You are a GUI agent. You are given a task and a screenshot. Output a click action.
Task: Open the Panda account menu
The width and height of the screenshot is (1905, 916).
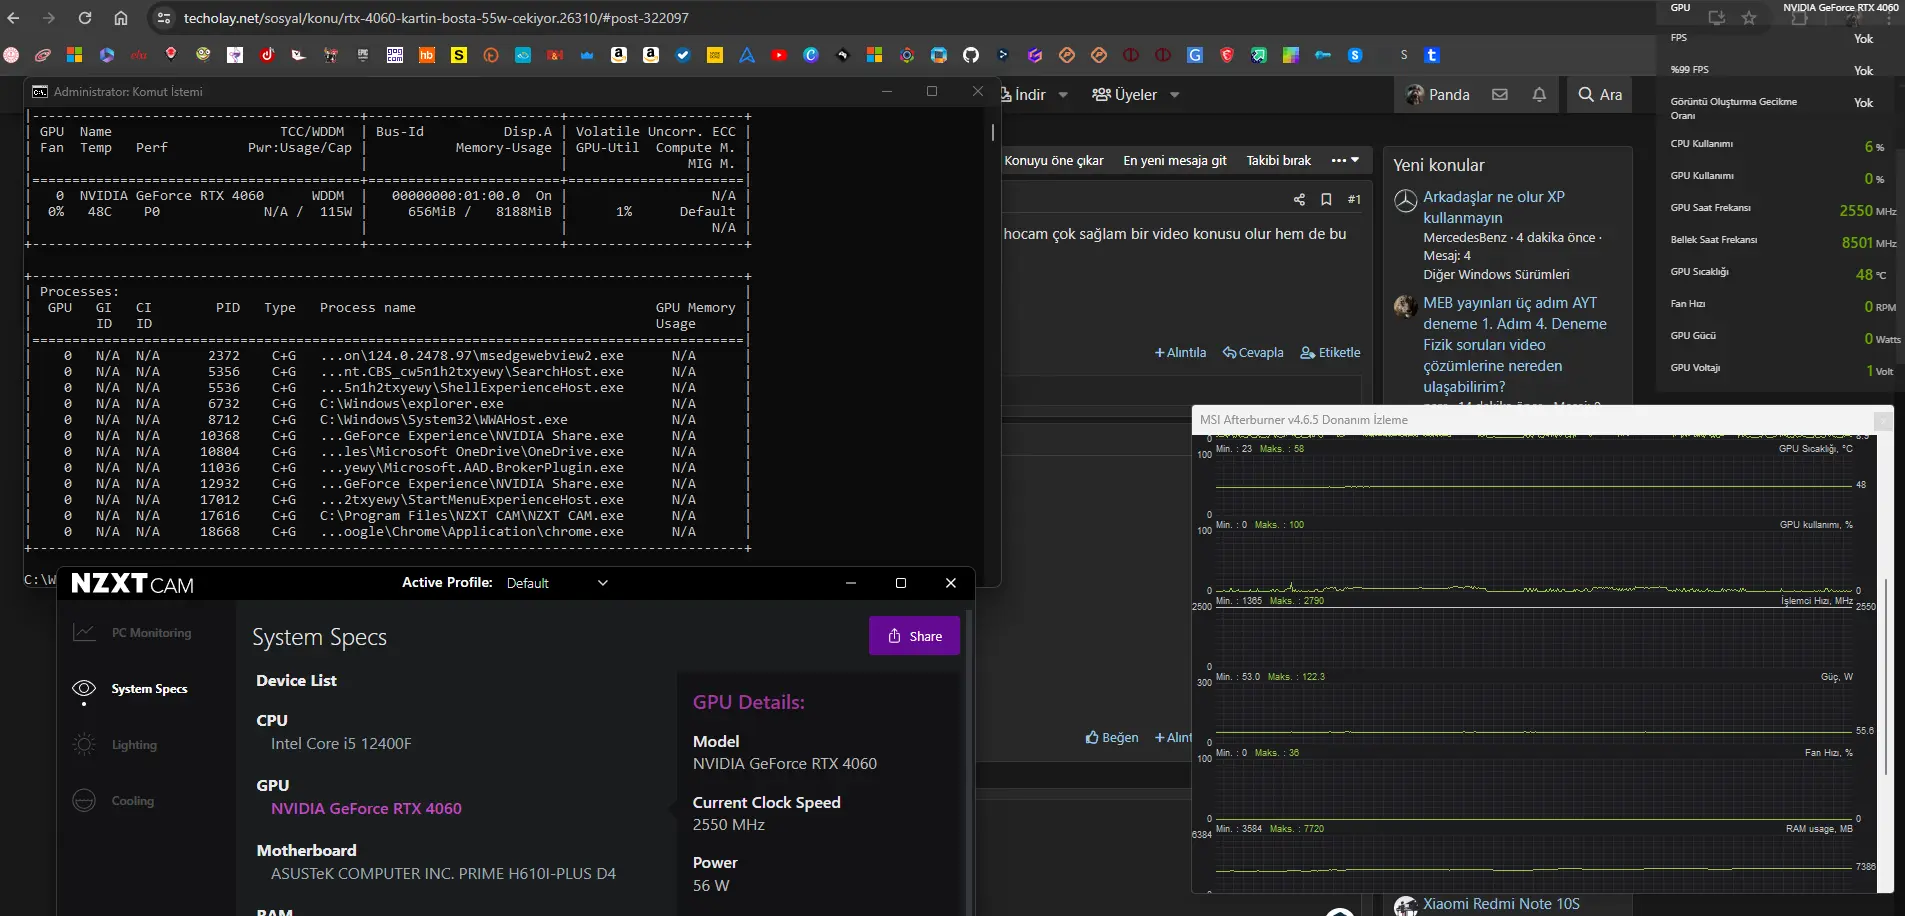point(1438,94)
